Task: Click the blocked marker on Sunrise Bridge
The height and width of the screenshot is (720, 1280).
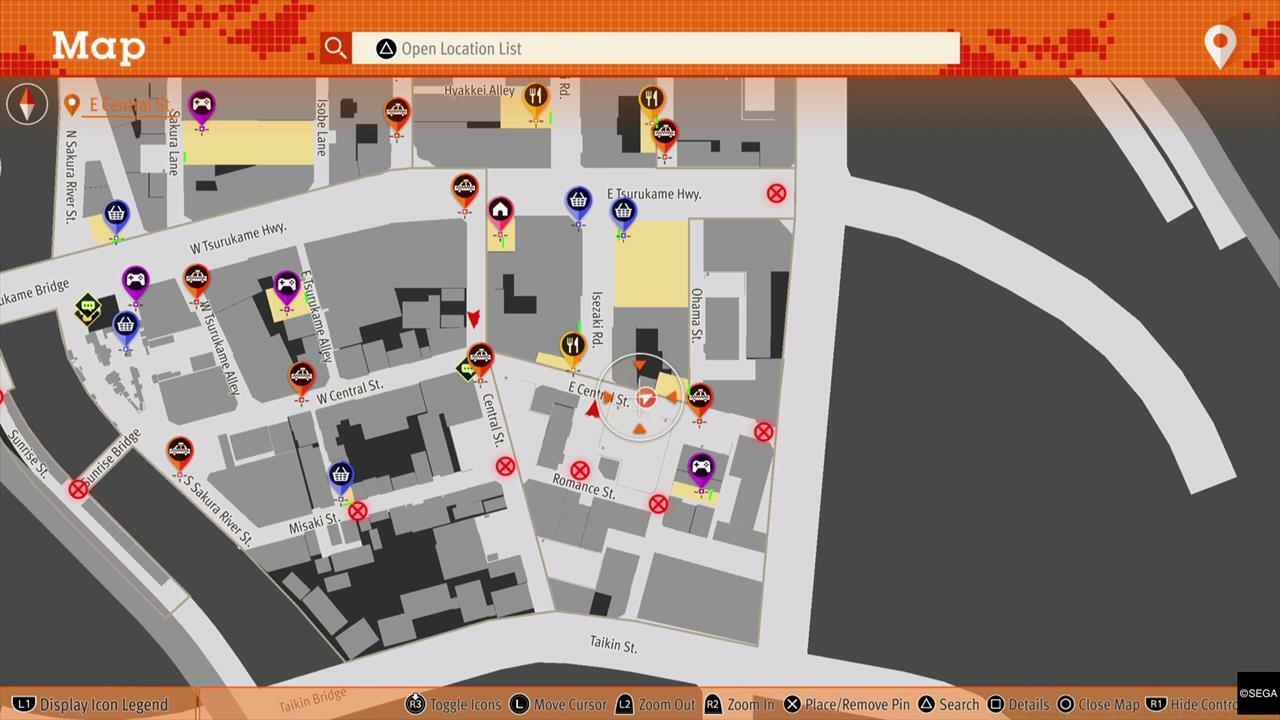Action: point(78,489)
